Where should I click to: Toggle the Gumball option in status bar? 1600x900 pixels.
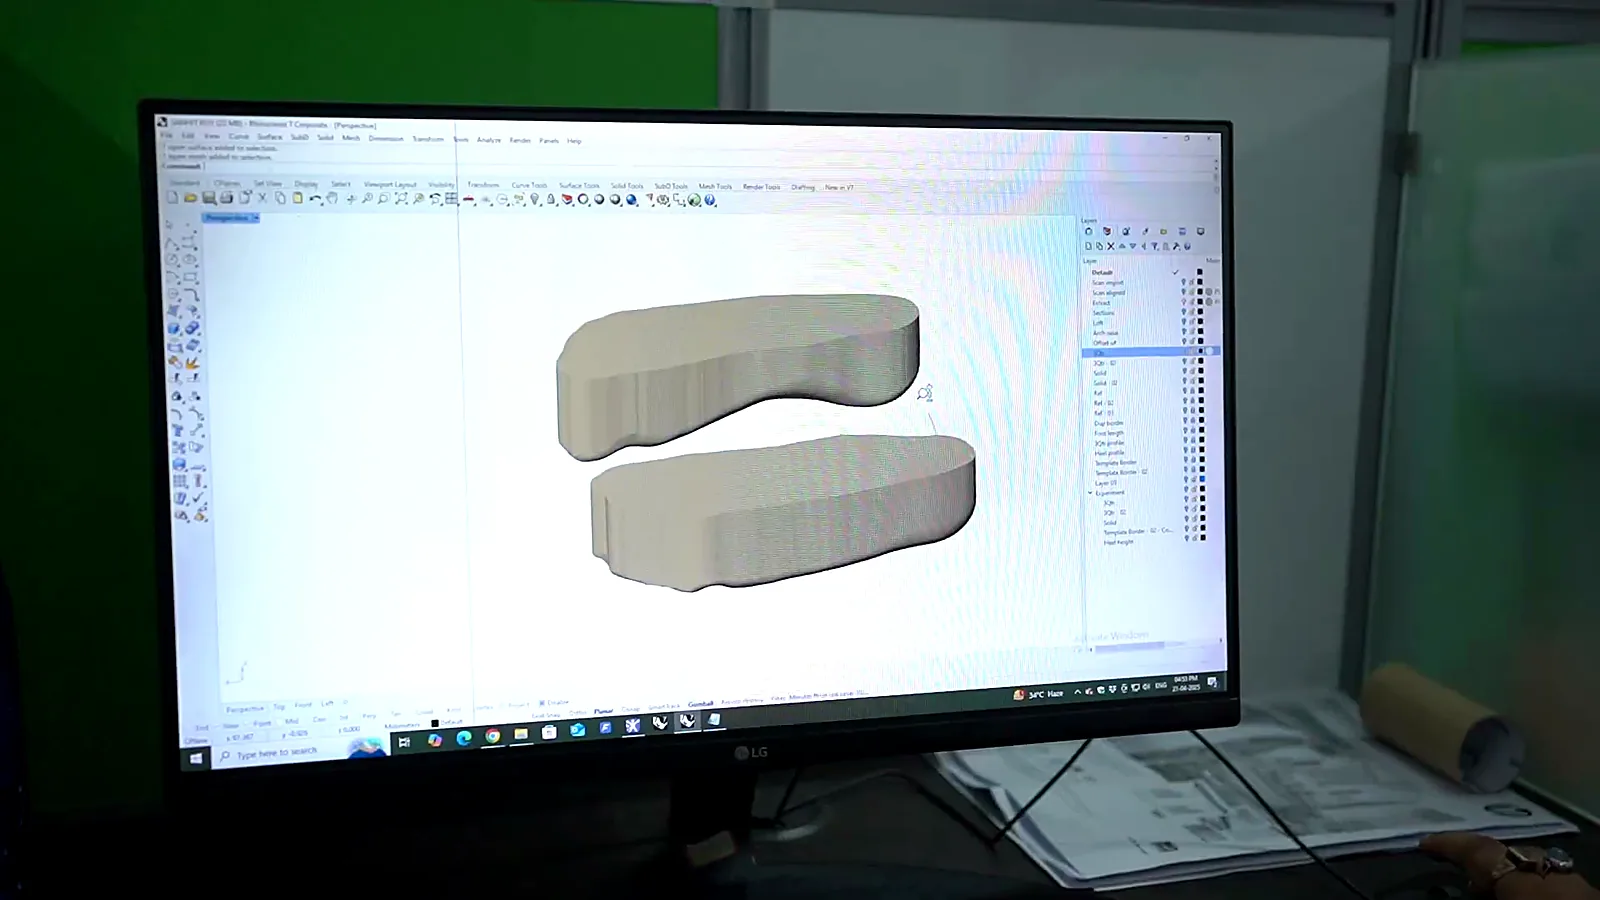[x=700, y=704]
